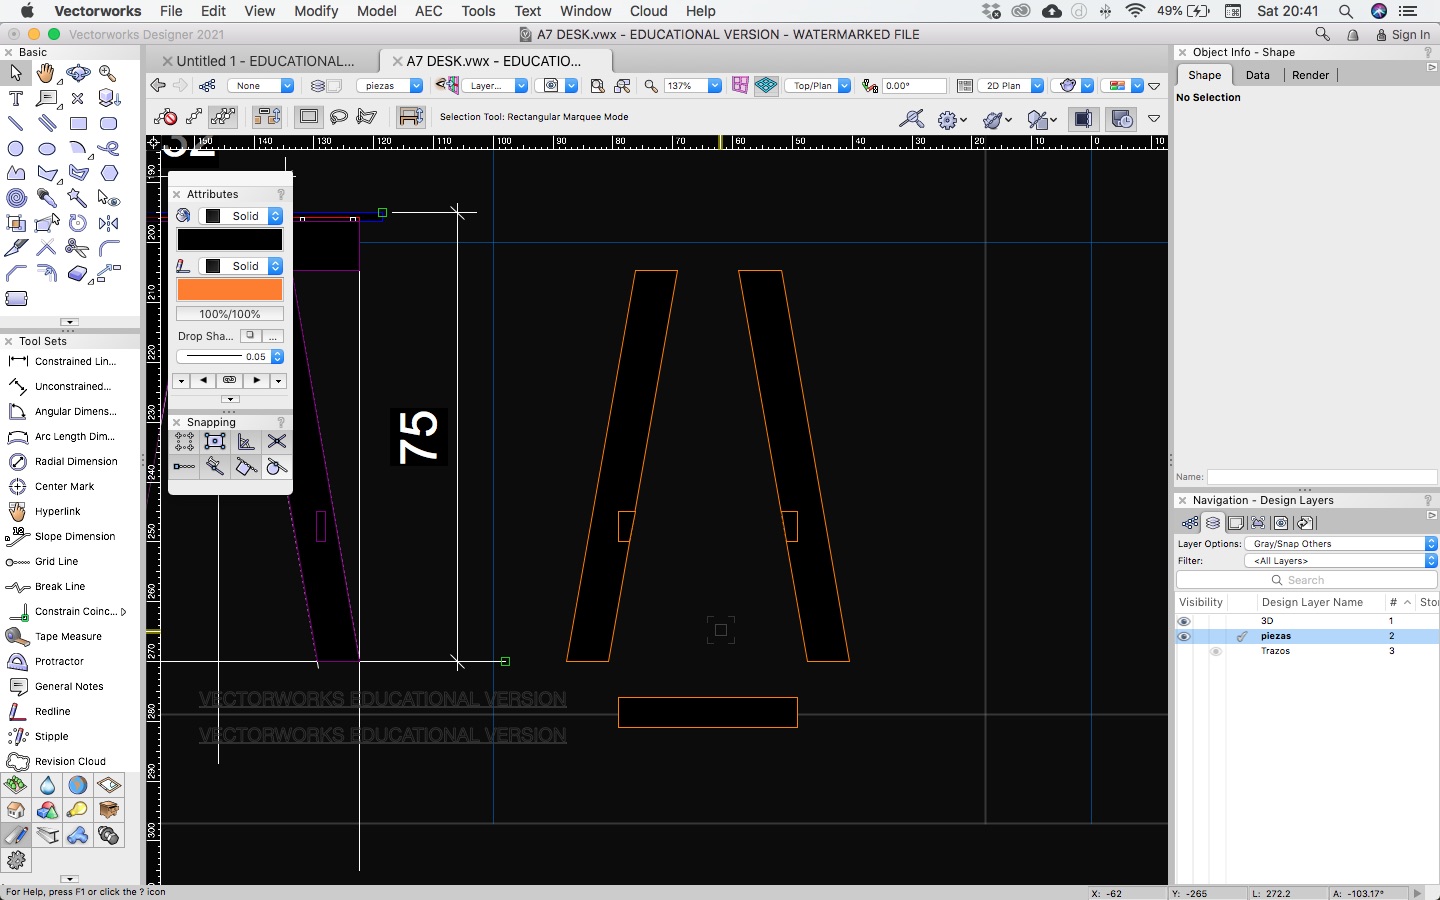Screen dimensions: 1440x900
Task: Open macOS Spotlight search in the menu bar
Action: (x=1346, y=11)
